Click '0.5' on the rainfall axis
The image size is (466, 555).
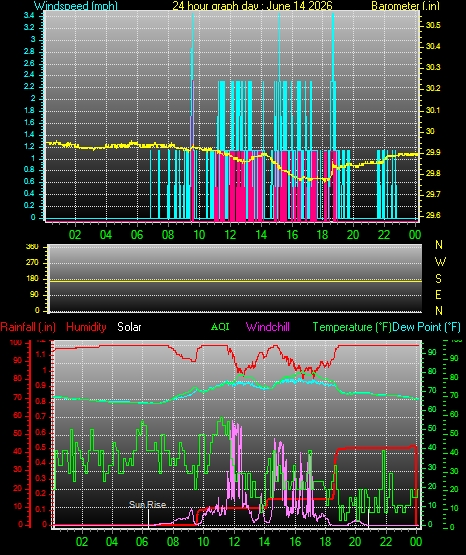point(41,447)
